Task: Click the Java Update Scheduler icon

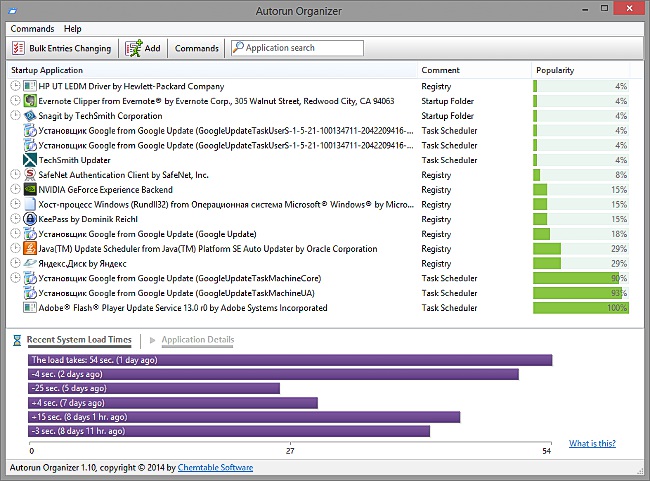Action: (30, 248)
